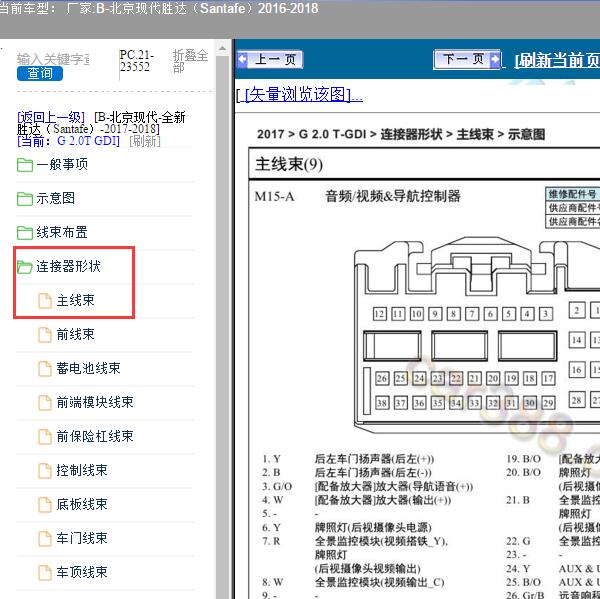This screenshot has width=600, height=599.
Task: Click the 音频/视频&导航控制器 title
Action: pyautogui.click(x=393, y=196)
